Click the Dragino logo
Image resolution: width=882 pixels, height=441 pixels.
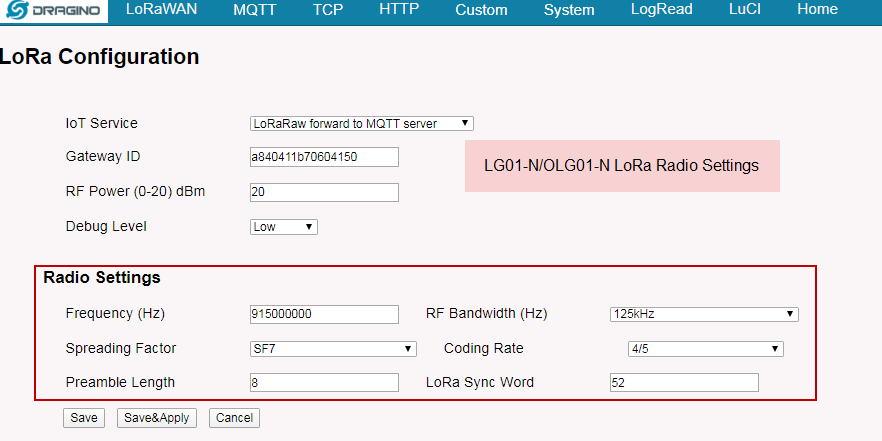click(53, 10)
